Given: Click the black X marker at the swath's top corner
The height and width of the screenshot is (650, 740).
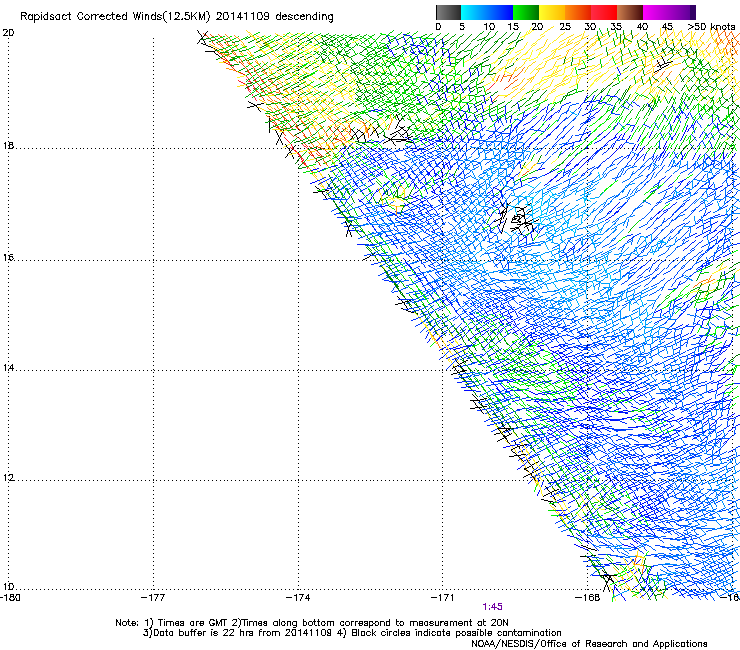Looking at the screenshot, I should (203, 37).
